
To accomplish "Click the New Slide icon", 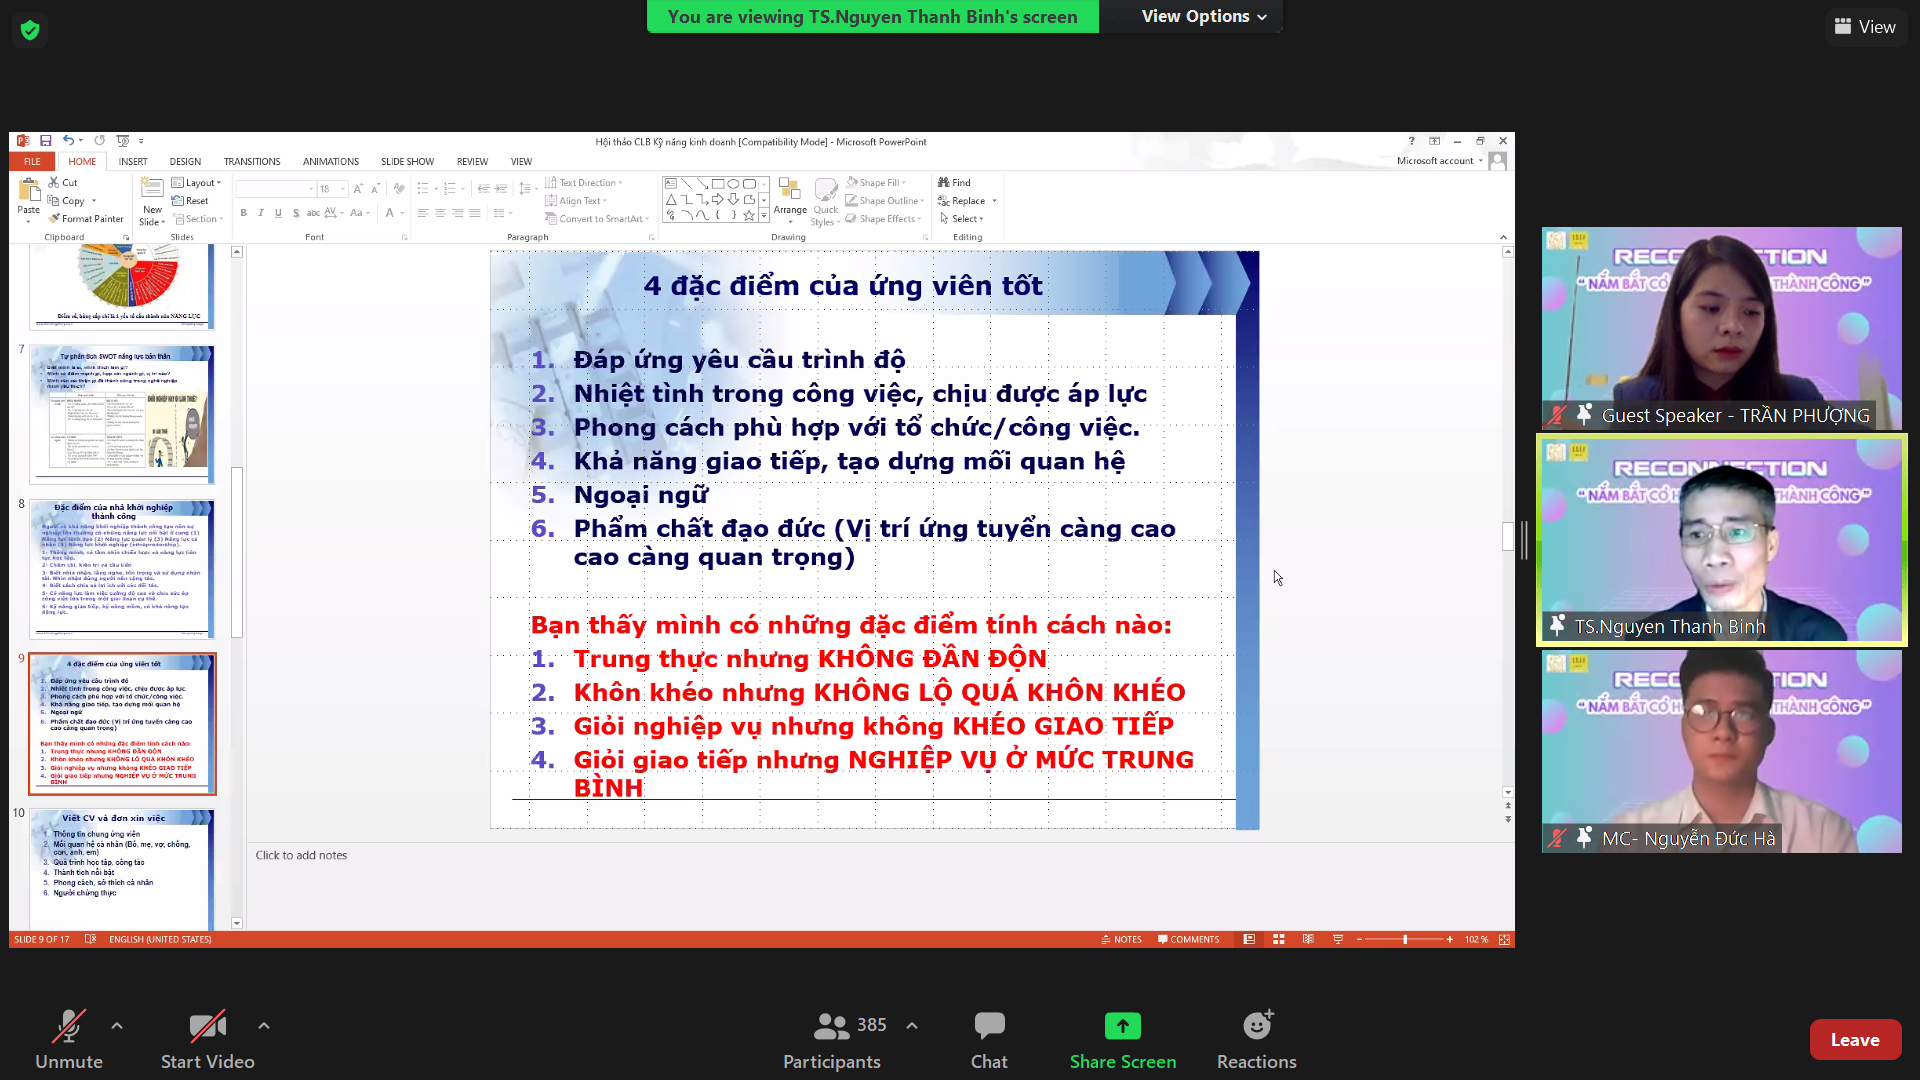I will point(152,190).
